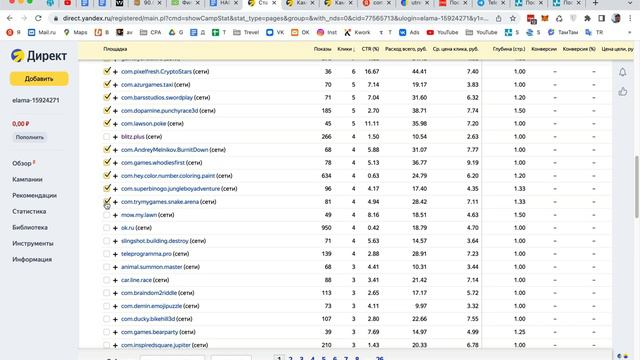Open Статистика in the sidebar
The width and height of the screenshot is (640, 360).
coord(29,211)
